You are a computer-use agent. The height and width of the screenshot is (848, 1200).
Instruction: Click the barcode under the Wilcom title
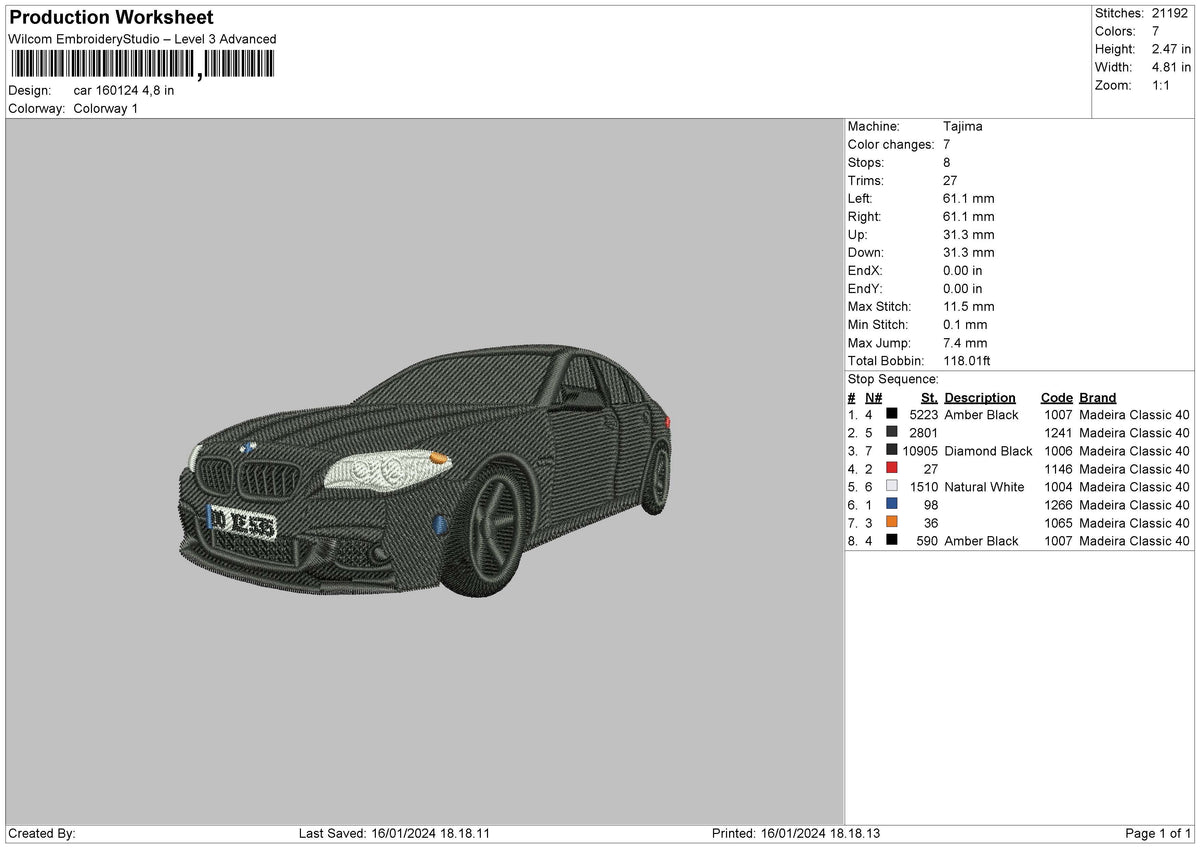142,65
